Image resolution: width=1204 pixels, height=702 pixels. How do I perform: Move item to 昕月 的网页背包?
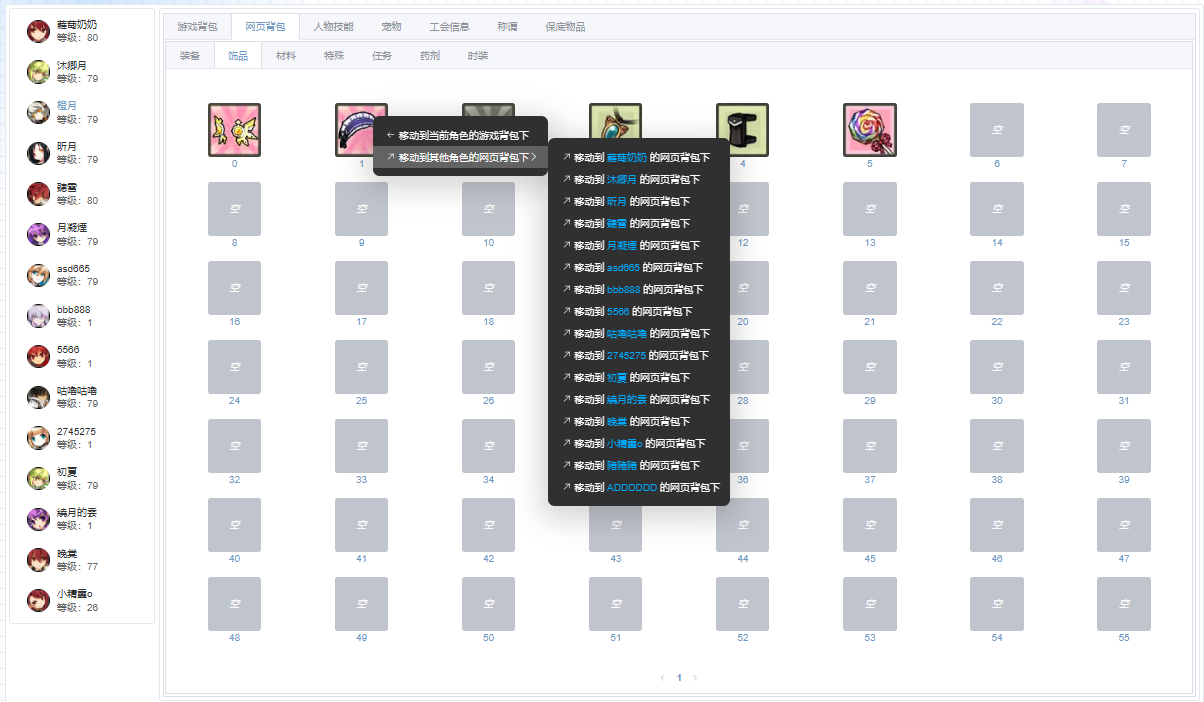[x=639, y=201]
